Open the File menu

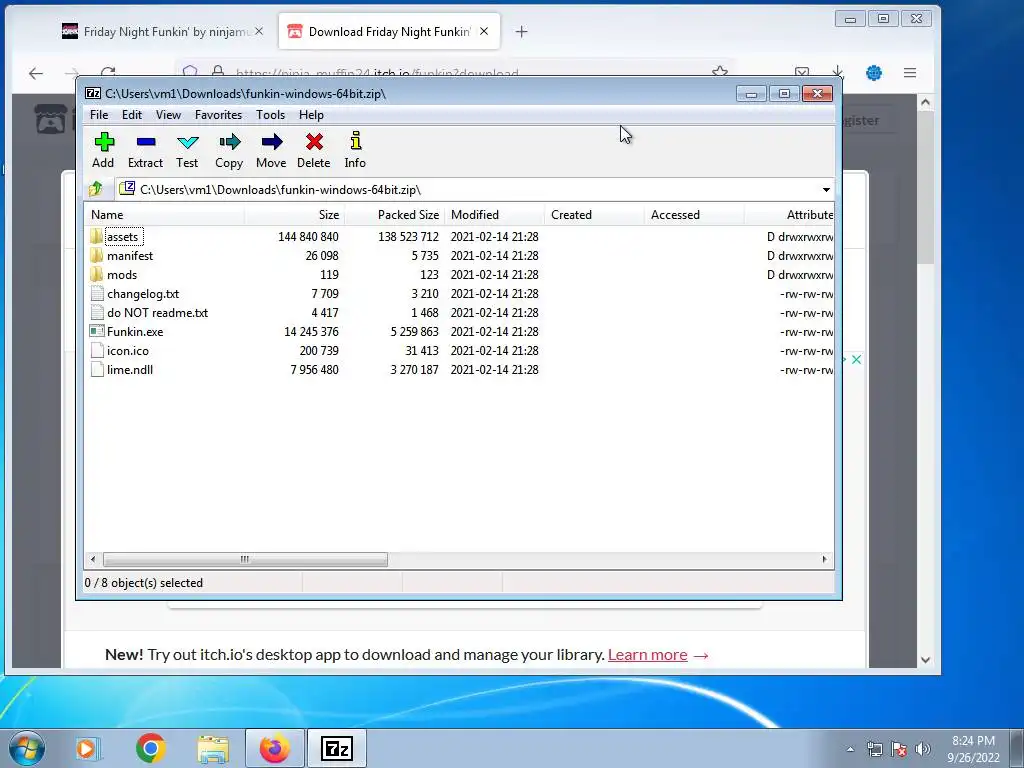coord(99,115)
